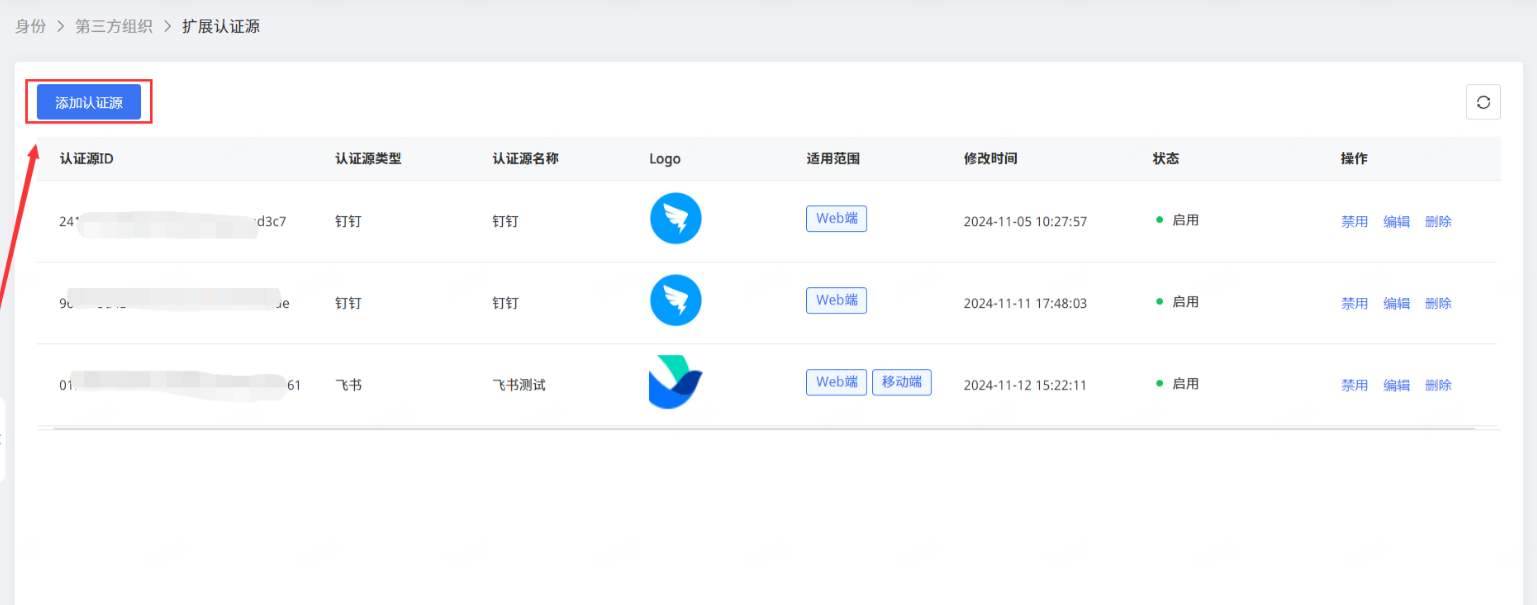
Task: Delete the second 钉钉 authentication source
Action: pyautogui.click(x=1438, y=304)
